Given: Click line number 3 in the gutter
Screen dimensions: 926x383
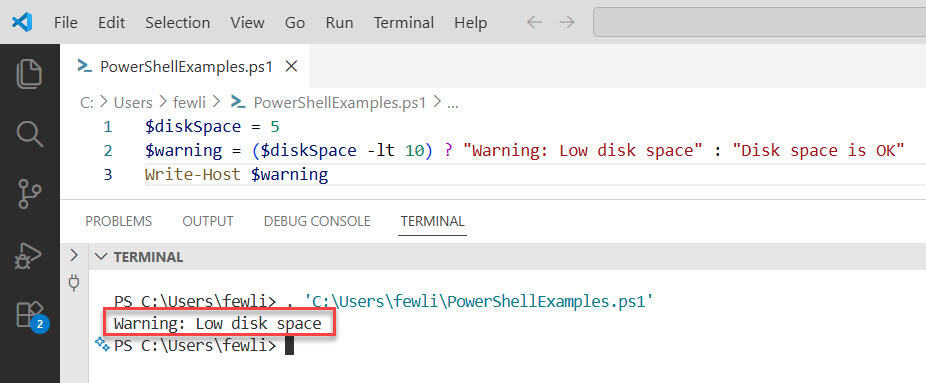Looking at the screenshot, I should 107,175.
